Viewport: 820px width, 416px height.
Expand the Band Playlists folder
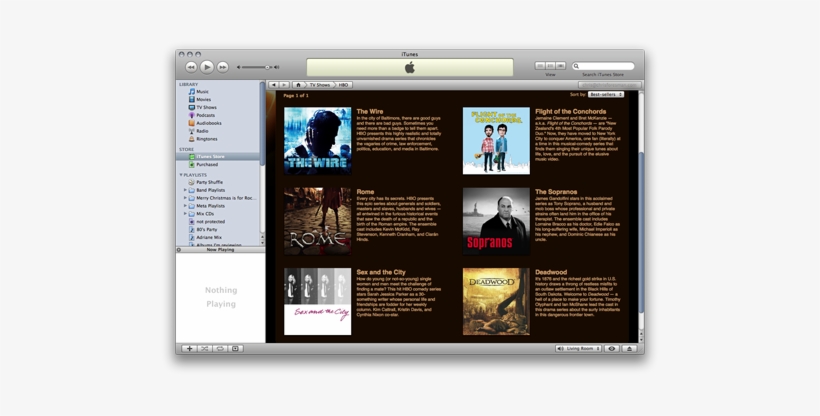click(x=185, y=190)
